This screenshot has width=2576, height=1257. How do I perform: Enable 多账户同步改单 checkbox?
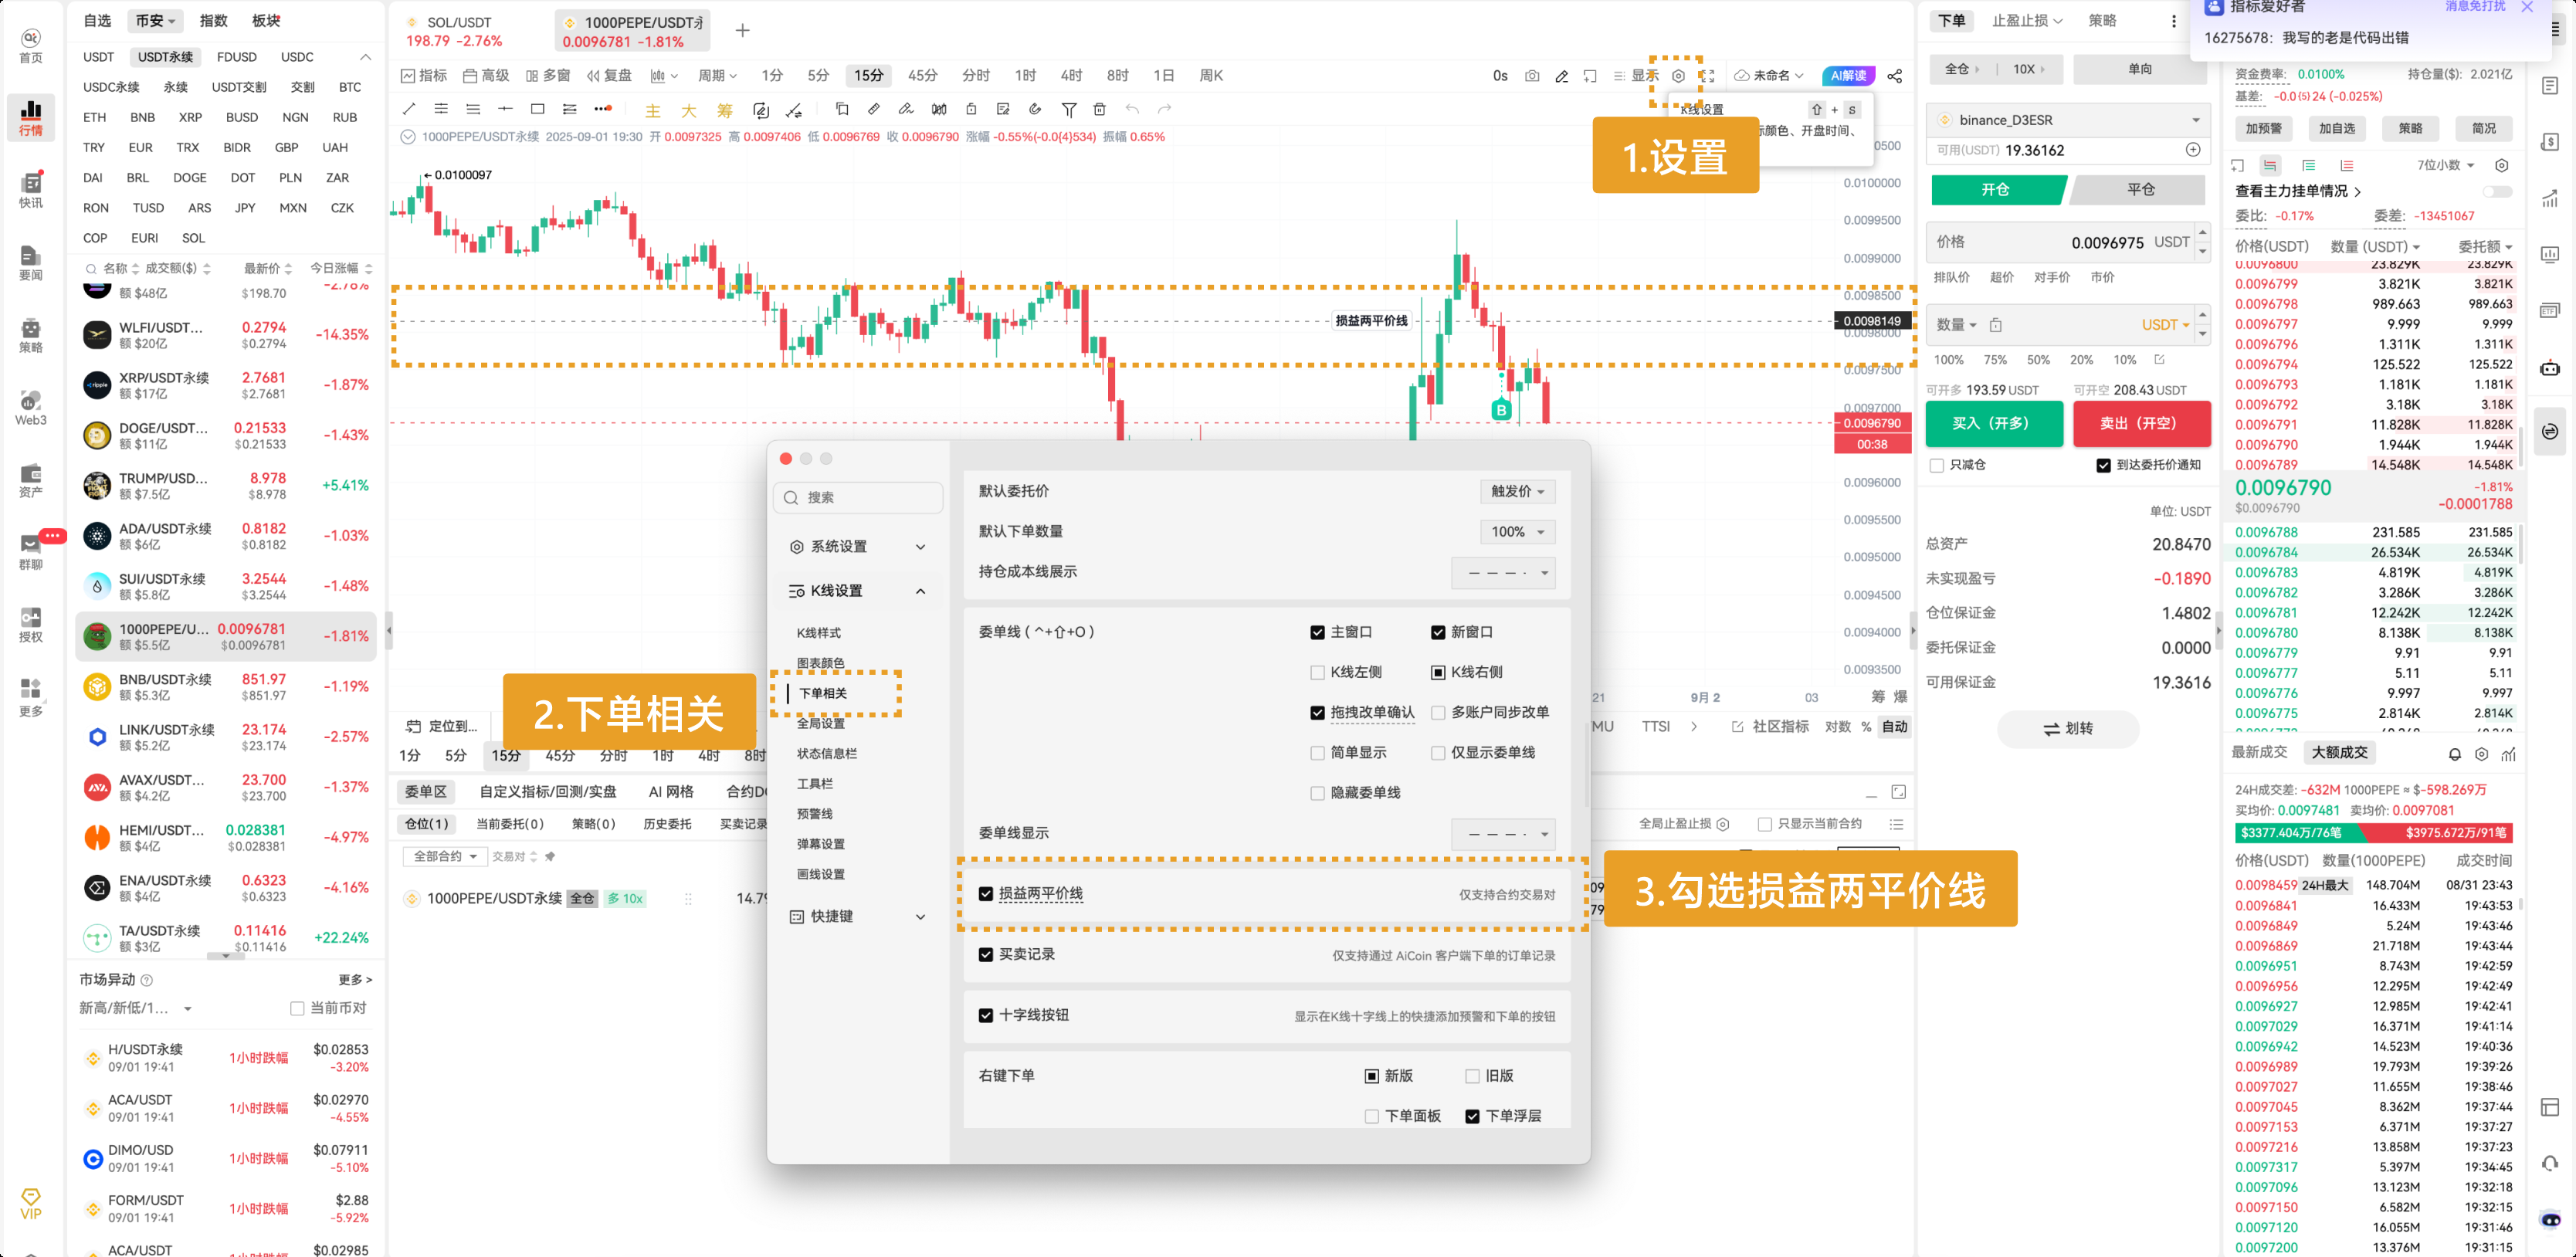[1437, 712]
